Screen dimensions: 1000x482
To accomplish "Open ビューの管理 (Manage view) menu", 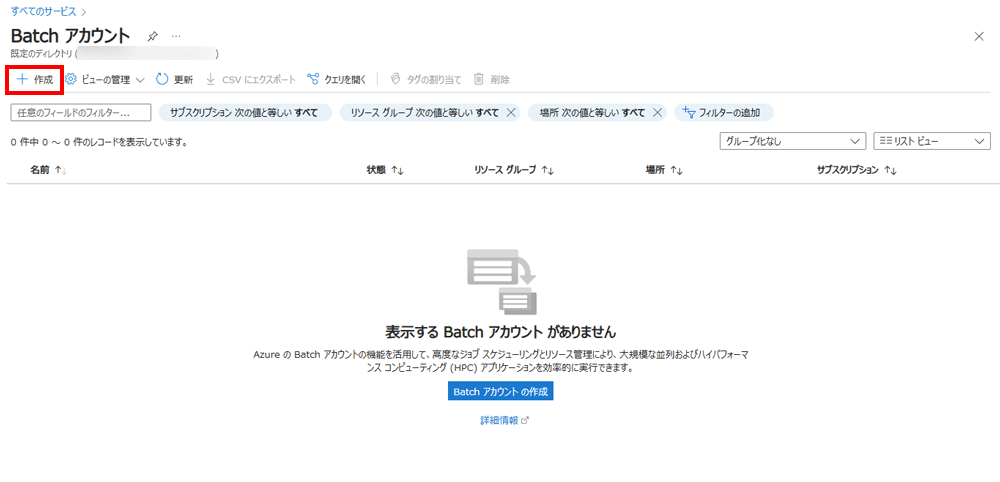I will tap(105, 80).
